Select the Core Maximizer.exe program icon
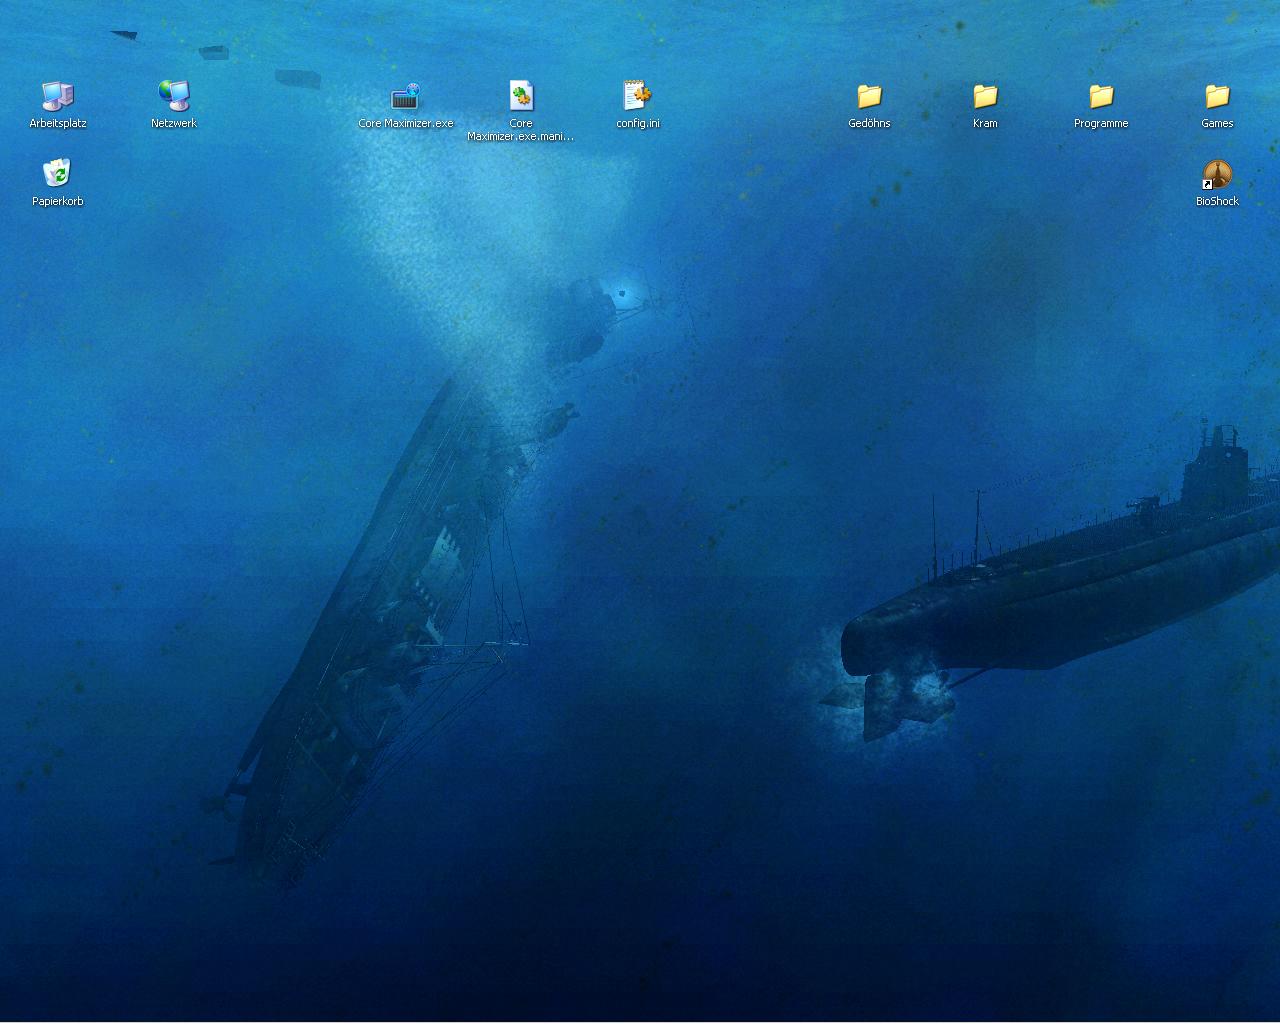This screenshot has width=1280, height=1024. 405,96
